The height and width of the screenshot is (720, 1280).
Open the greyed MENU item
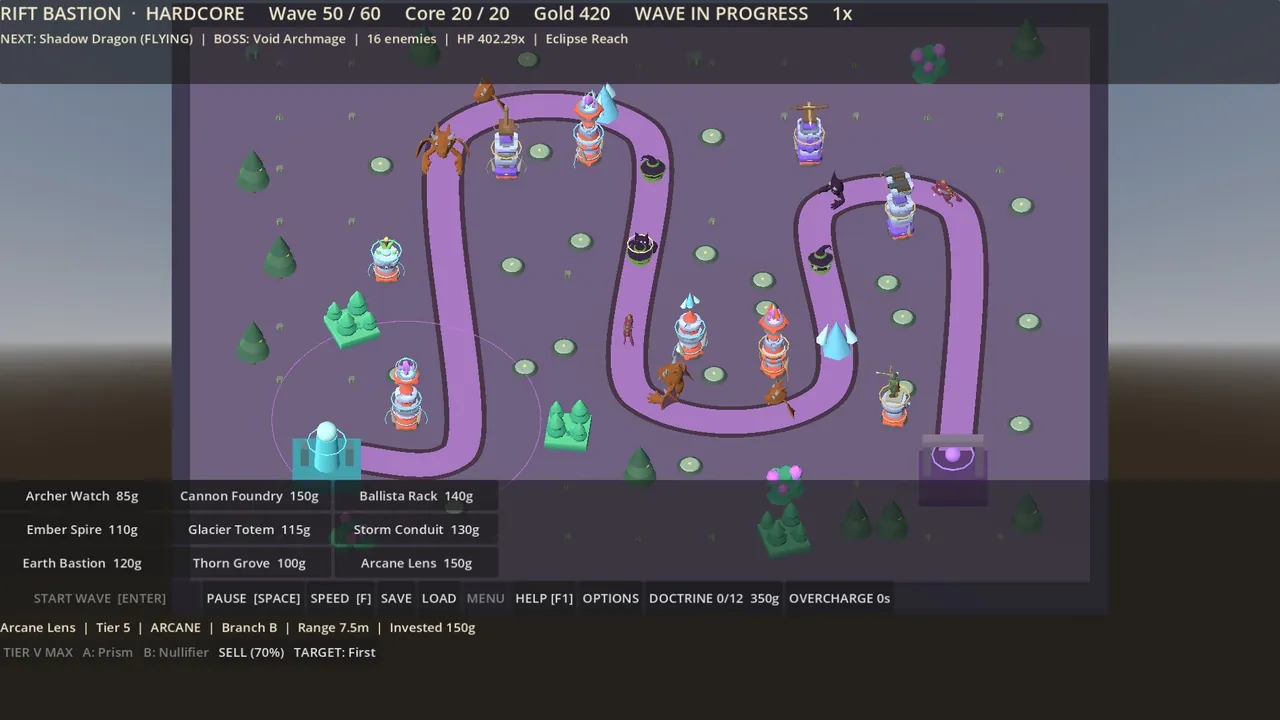(485, 598)
